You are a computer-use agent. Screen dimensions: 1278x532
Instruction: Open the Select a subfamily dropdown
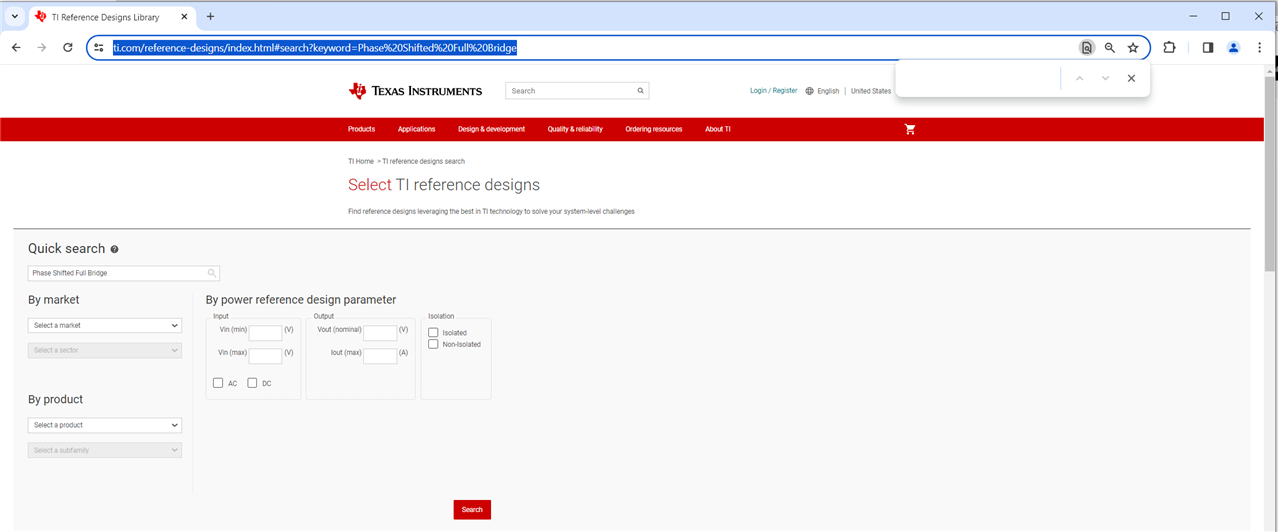(x=105, y=450)
